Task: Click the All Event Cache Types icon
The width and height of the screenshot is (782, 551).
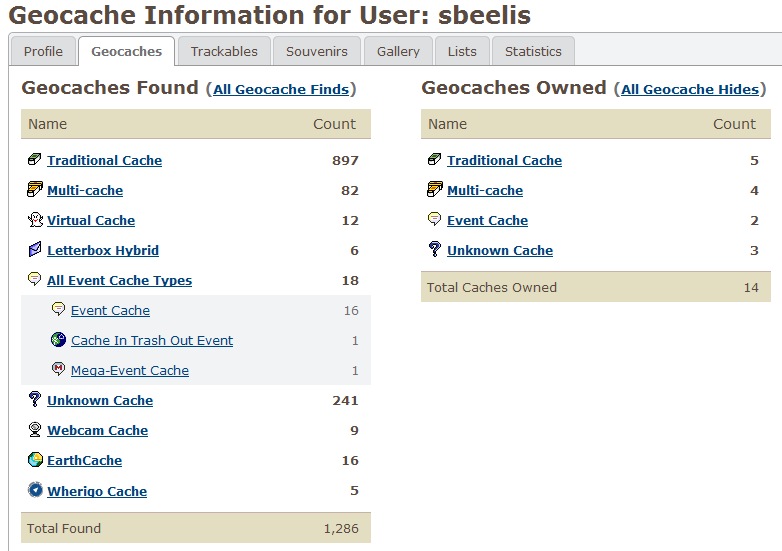Action: (x=34, y=279)
